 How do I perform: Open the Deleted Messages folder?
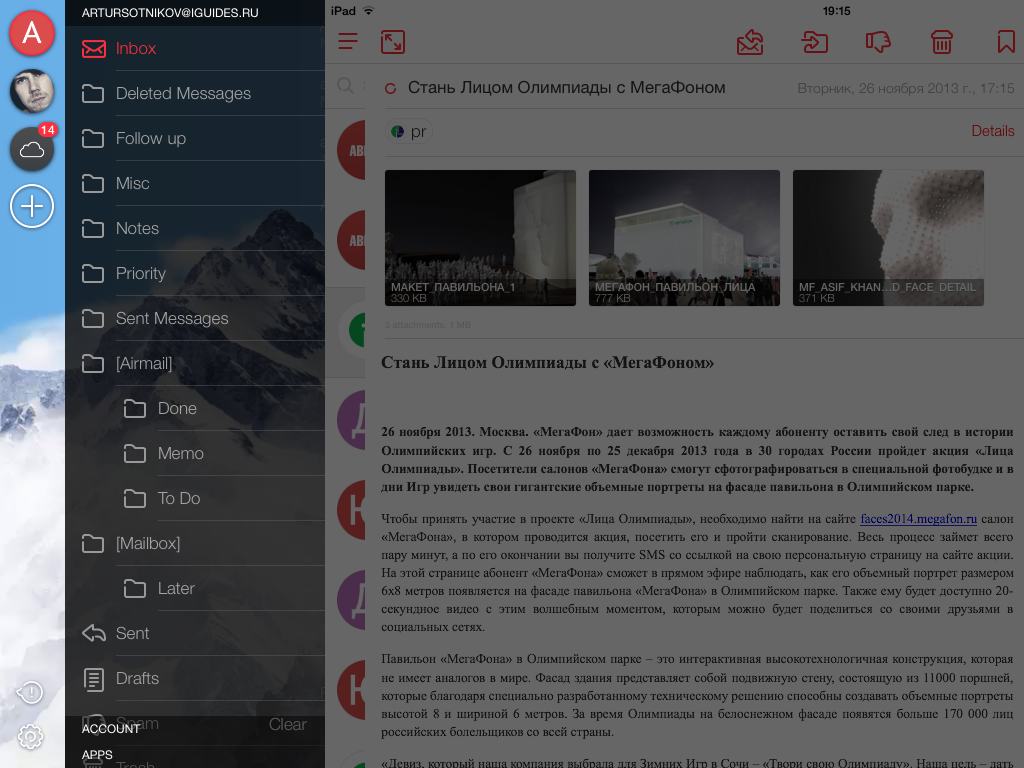pos(195,93)
